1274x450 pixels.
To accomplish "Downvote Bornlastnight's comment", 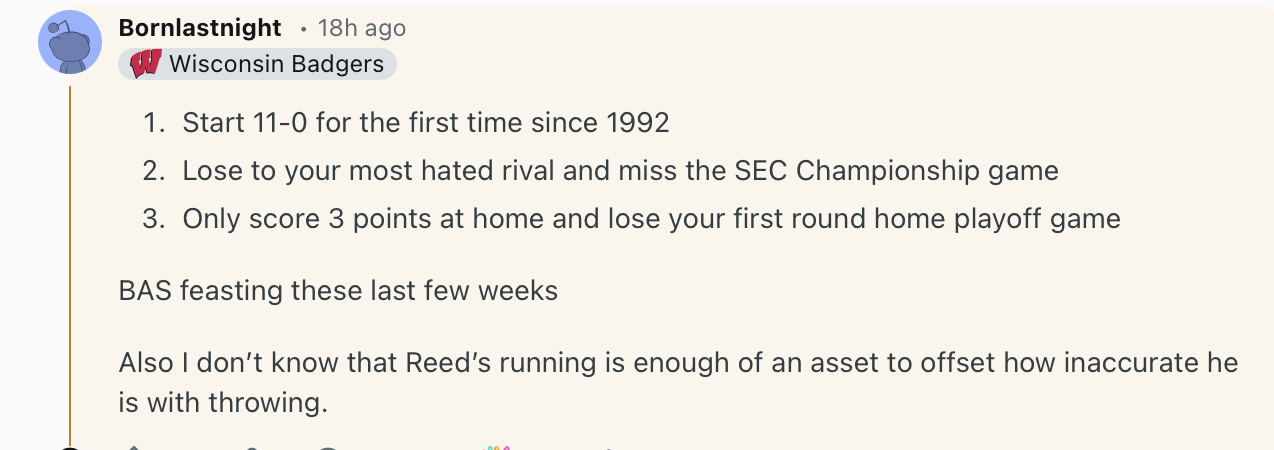I will [252, 447].
